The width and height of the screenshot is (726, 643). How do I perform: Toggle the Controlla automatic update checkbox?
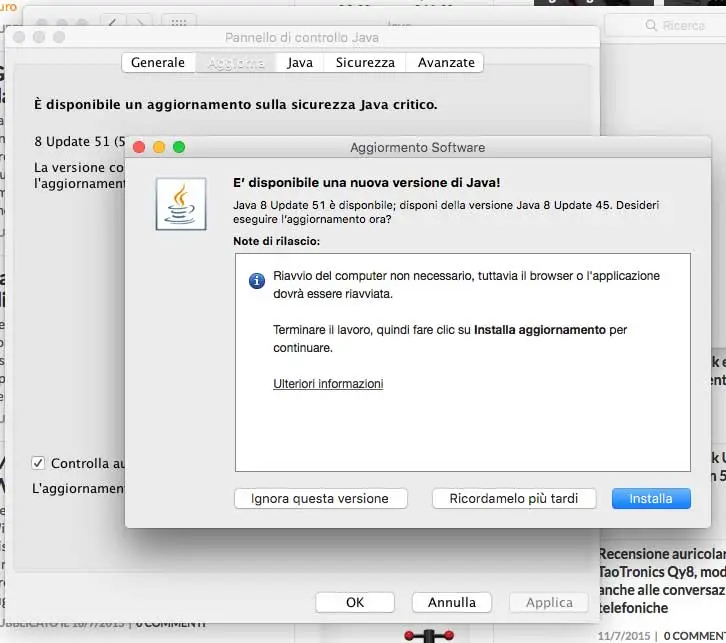click(38, 463)
